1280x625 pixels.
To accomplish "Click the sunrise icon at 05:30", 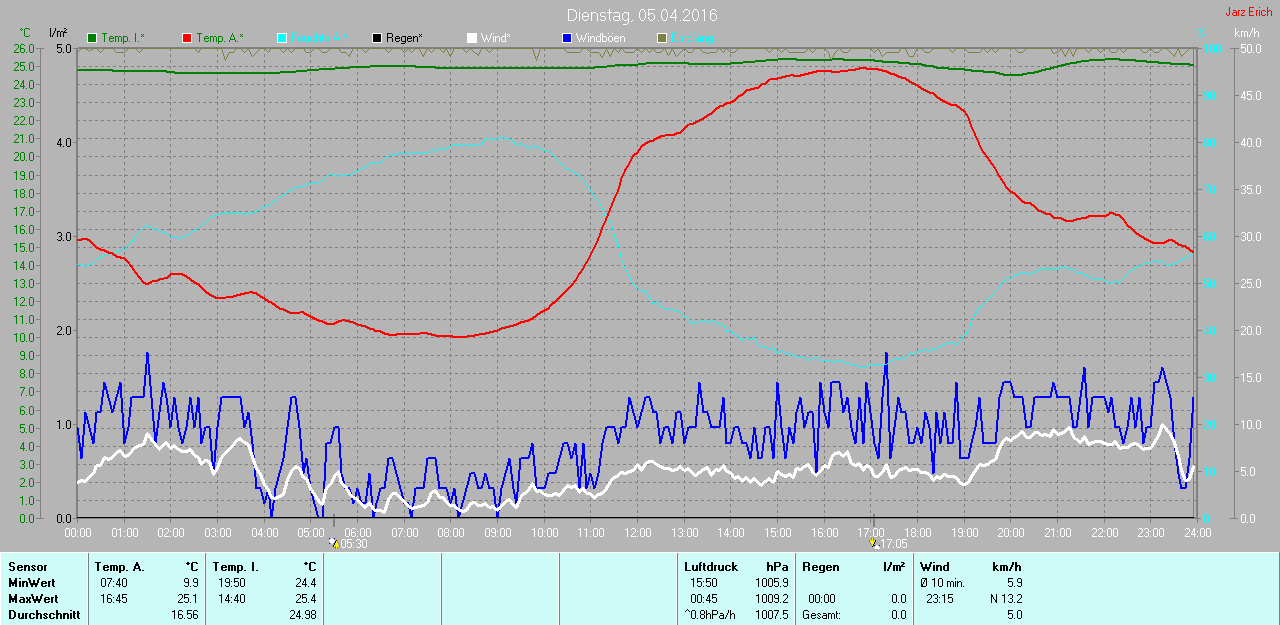I will click(334, 543).
